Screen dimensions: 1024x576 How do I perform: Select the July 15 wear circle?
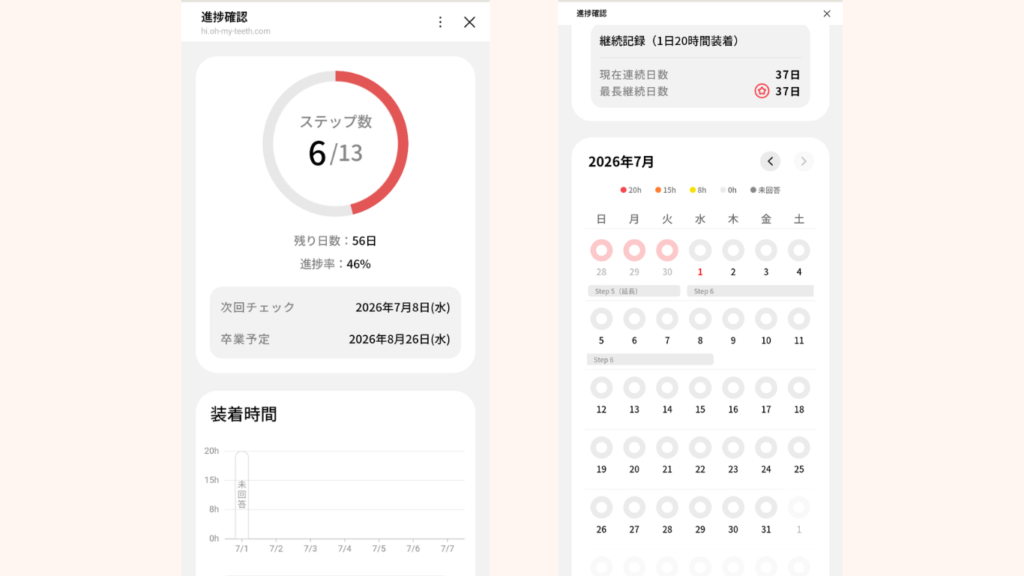click(700, 388)
